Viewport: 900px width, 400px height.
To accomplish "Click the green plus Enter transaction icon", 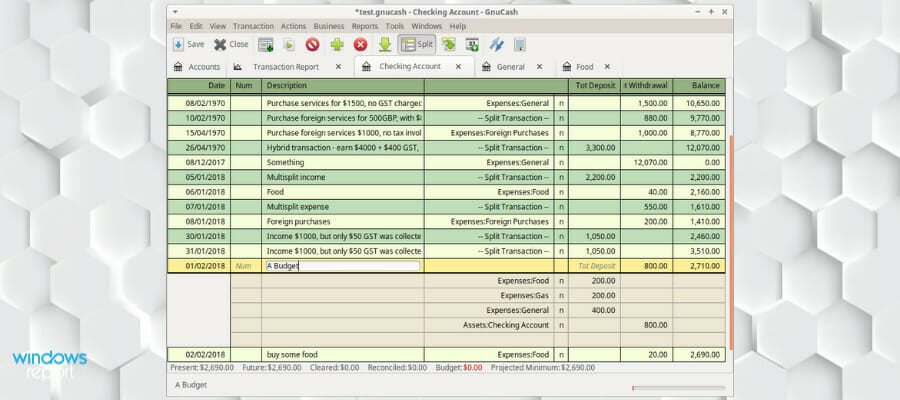I will 337,44.
